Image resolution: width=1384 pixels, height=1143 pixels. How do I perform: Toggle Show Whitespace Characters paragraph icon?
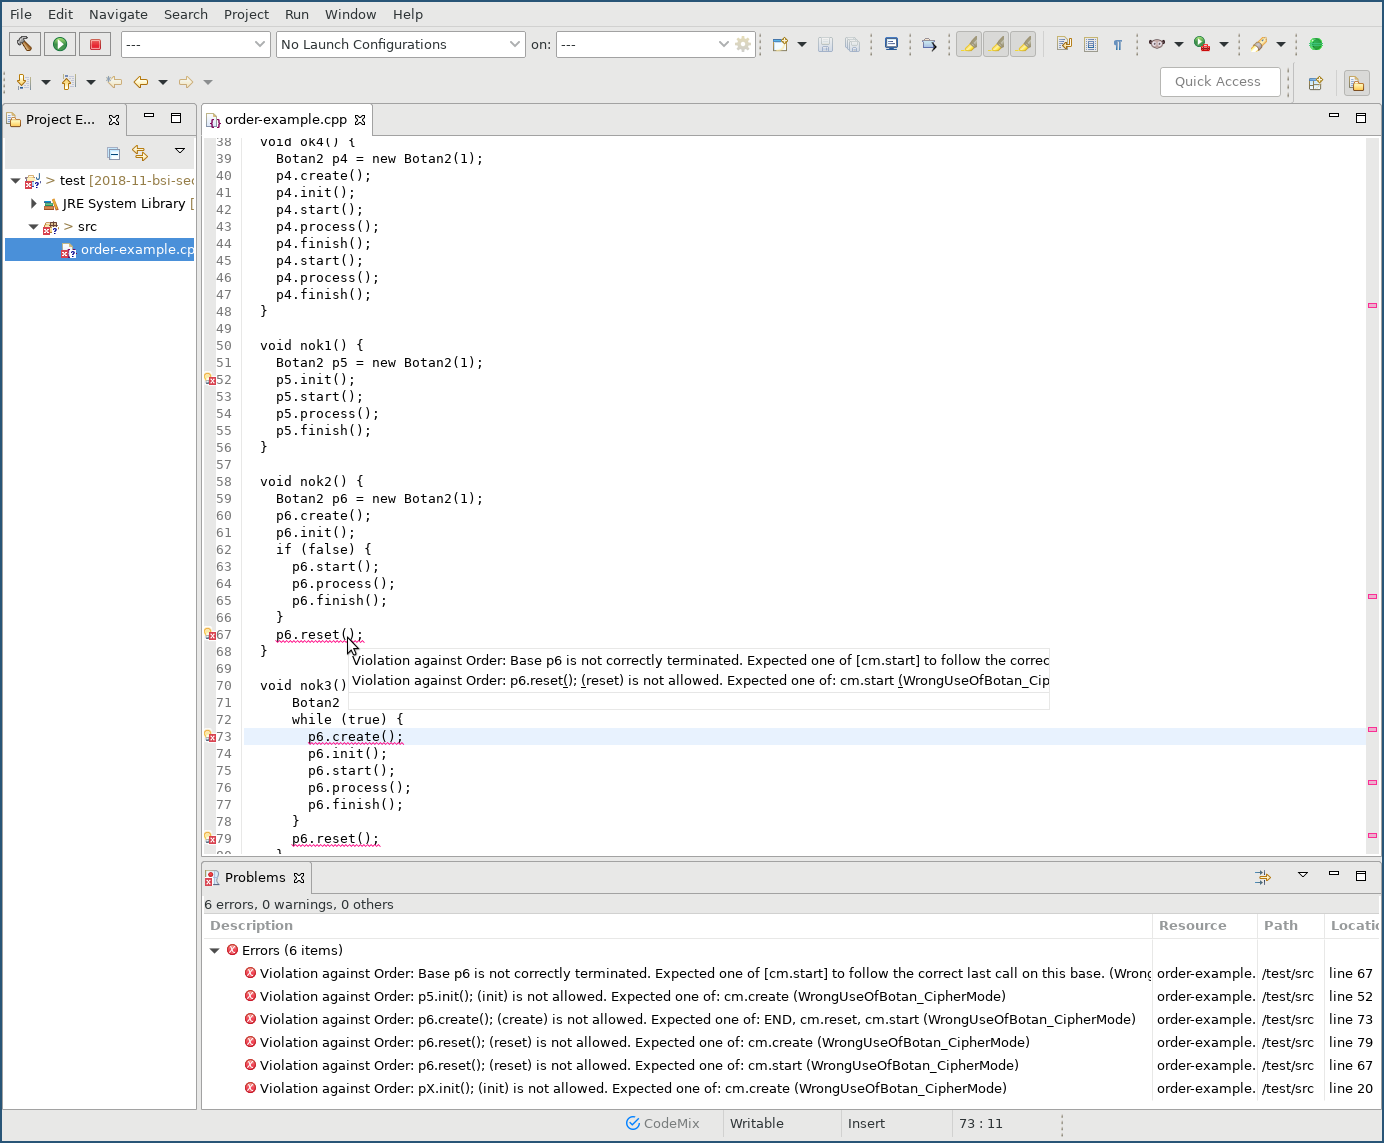pos(1118,44)
